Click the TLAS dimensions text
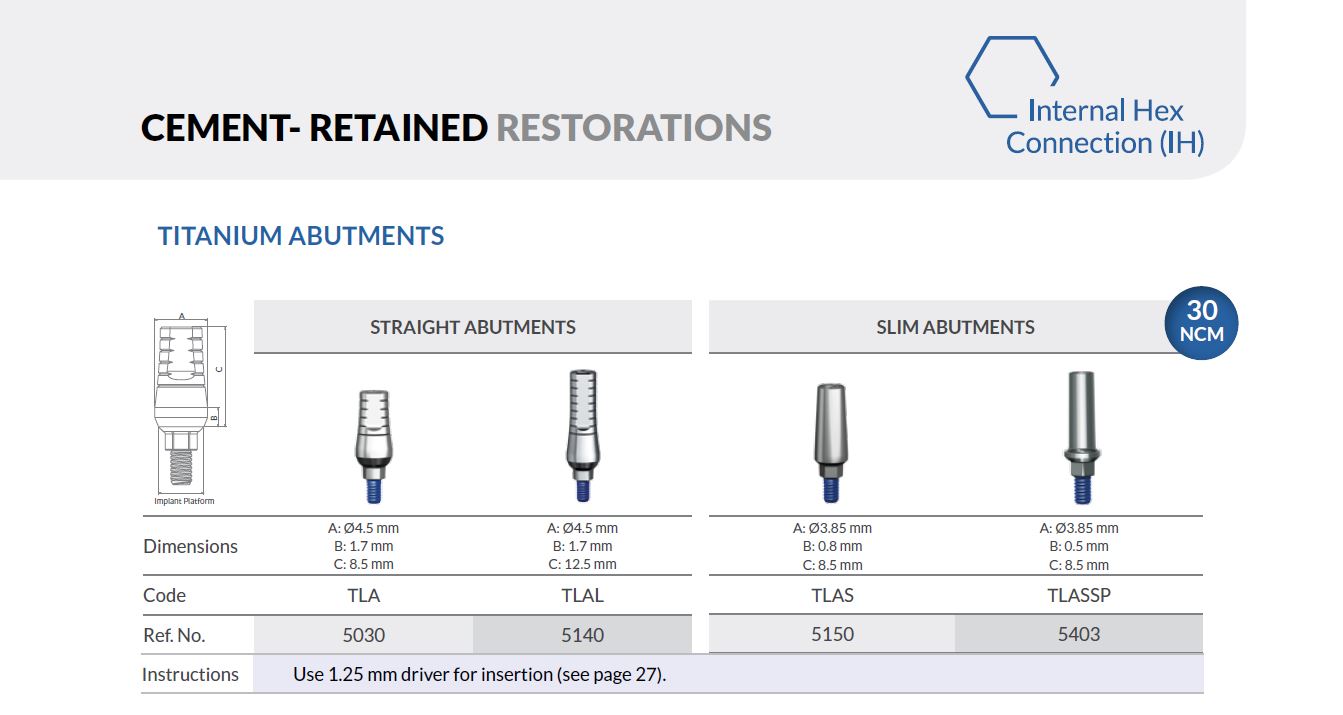 tap(832, 546)
